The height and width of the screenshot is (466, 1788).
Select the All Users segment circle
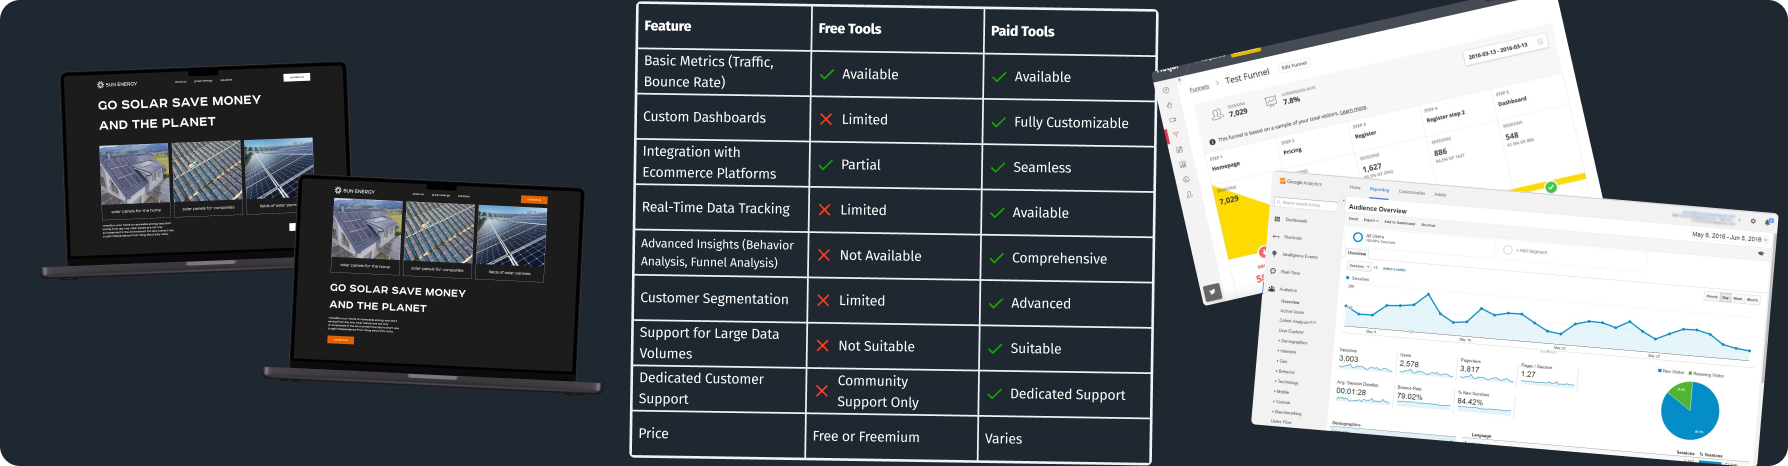coord(1357,237)
